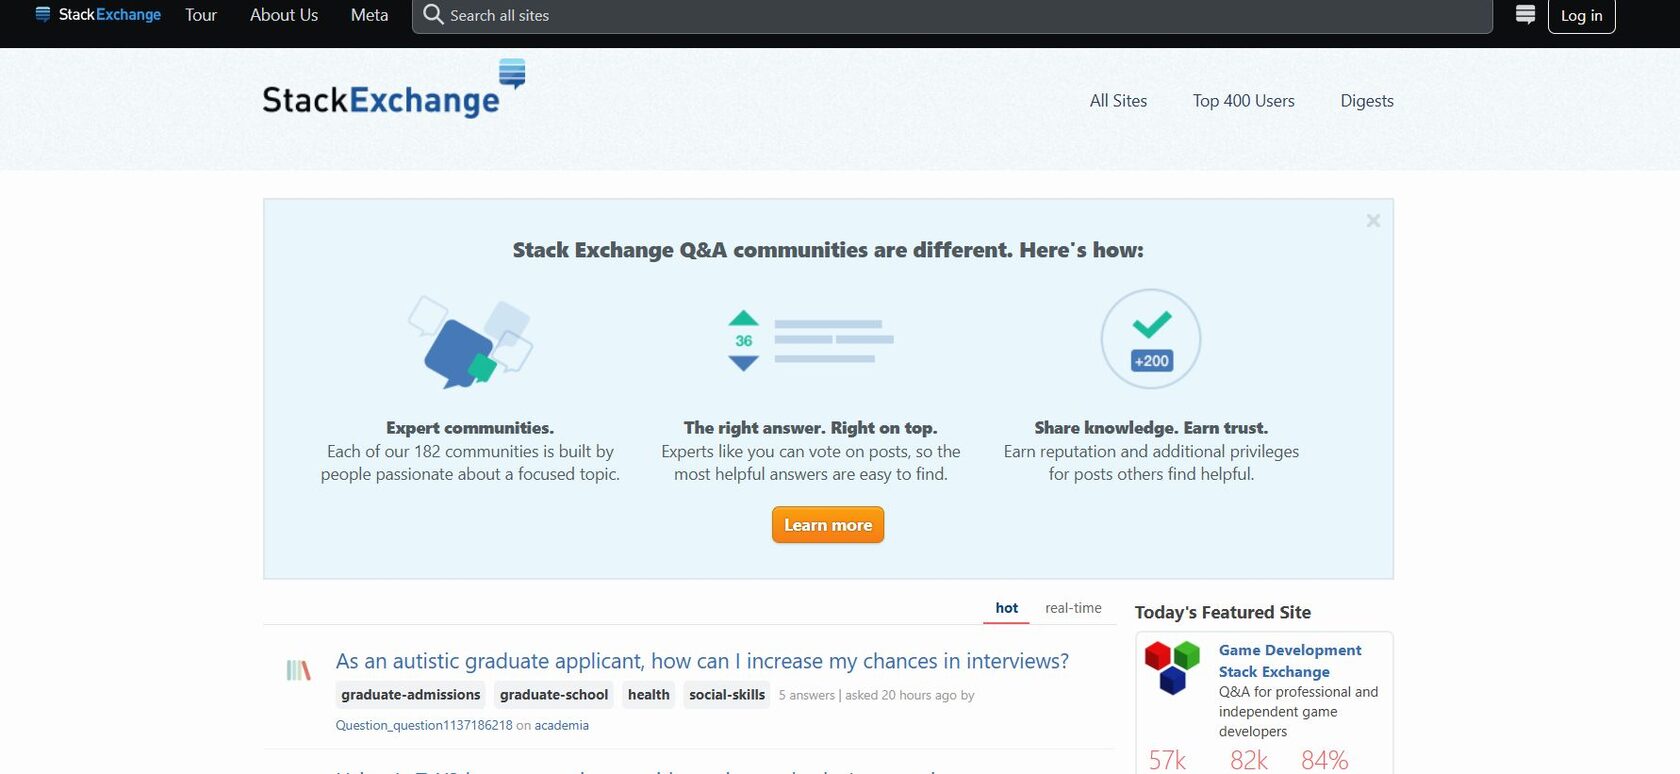Select the graduate-admissions tag
Screen dimensions: 1680x774
coord(411,695)
